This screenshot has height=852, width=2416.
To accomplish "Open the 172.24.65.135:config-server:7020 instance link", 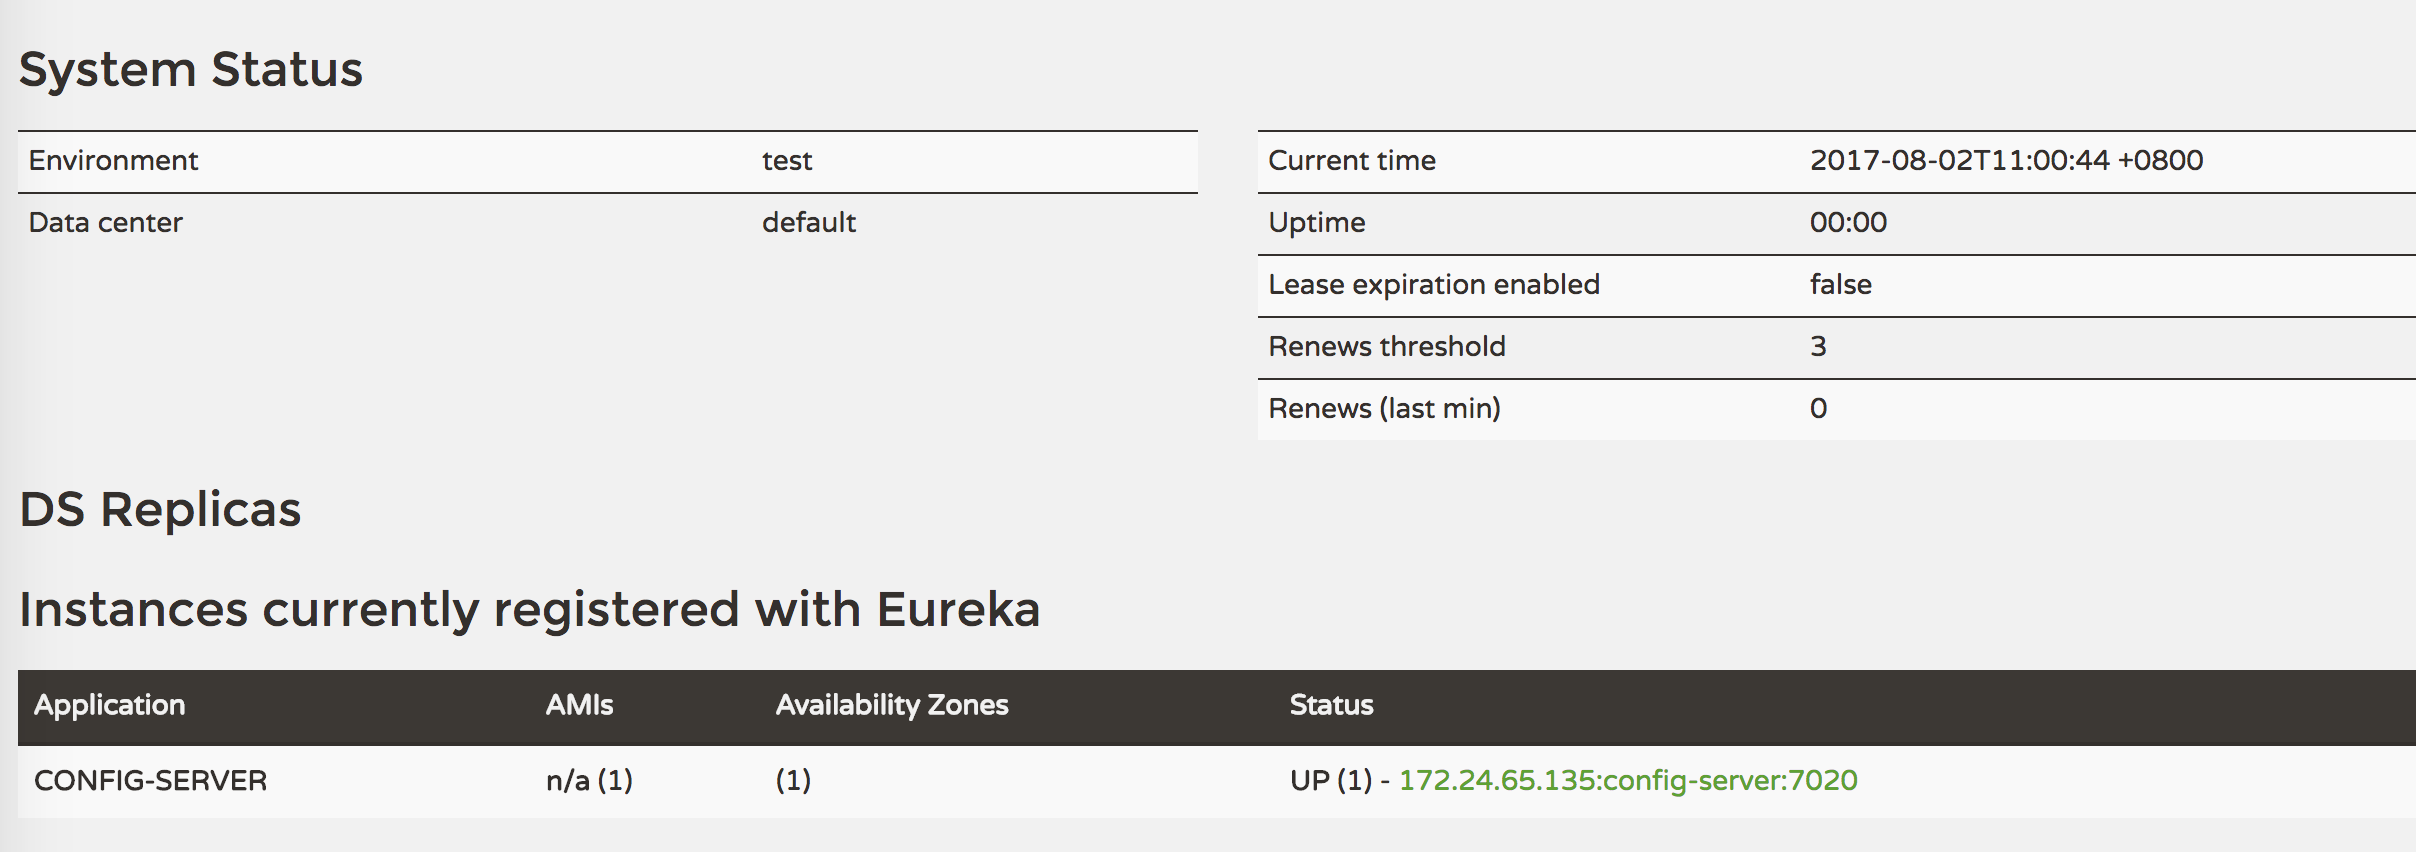I will [x=1627, y=780].
